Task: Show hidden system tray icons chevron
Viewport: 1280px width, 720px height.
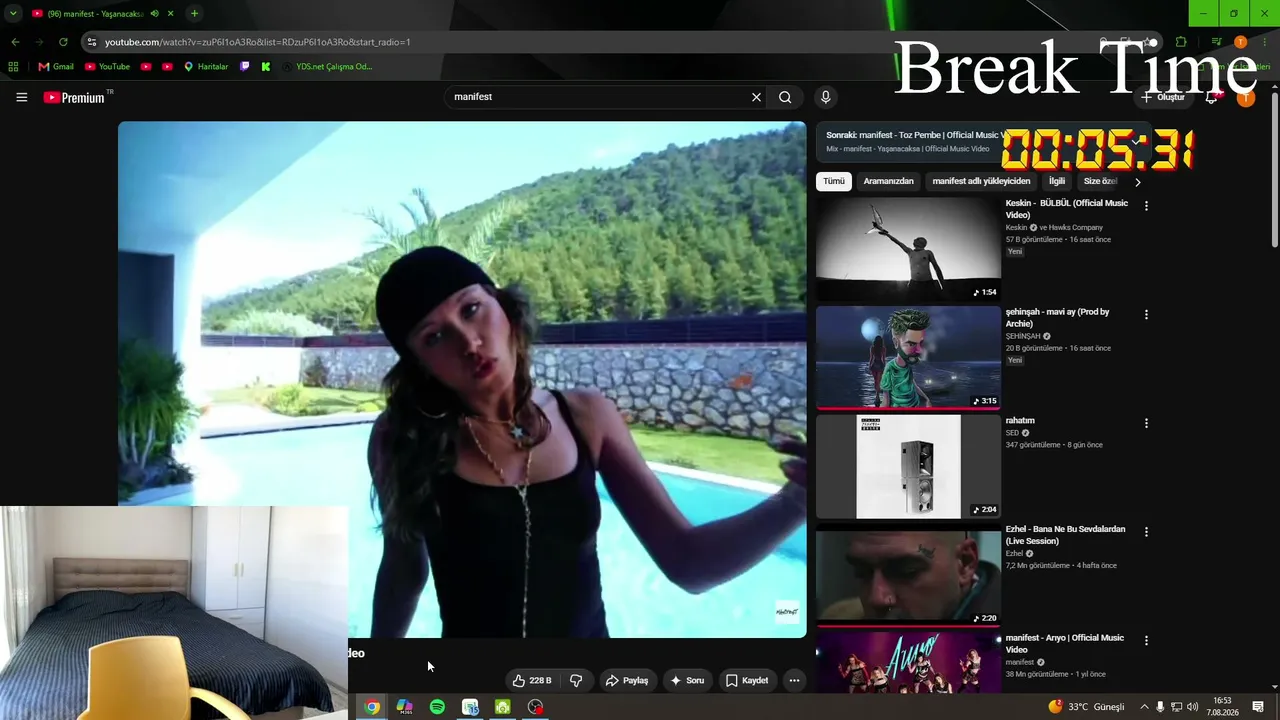Action: pos(1144,707)
